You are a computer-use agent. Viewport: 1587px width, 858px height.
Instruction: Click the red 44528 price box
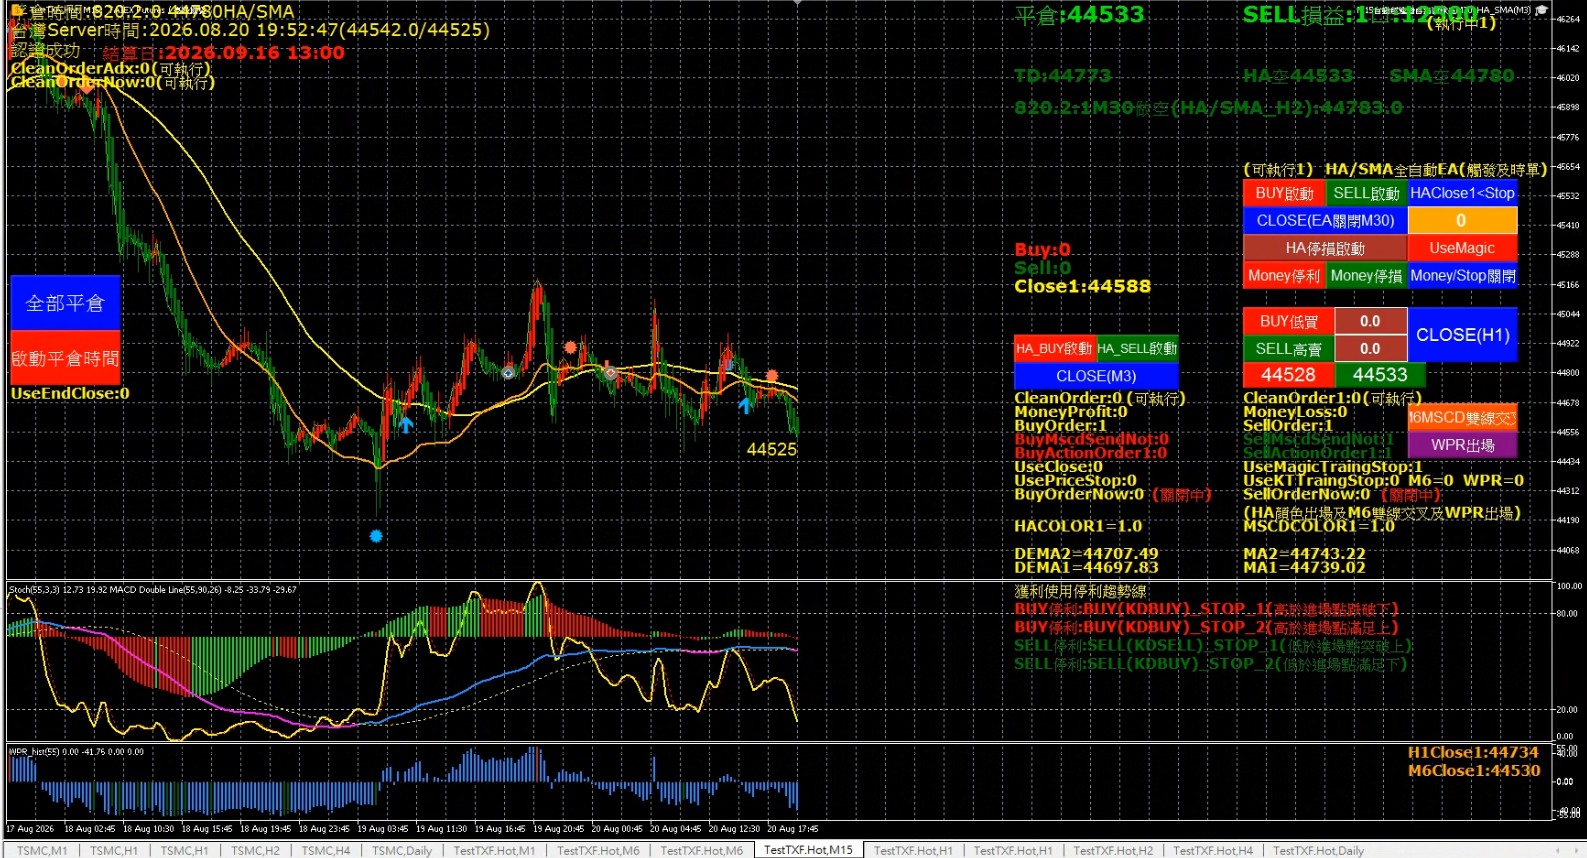coord(1288,375)
